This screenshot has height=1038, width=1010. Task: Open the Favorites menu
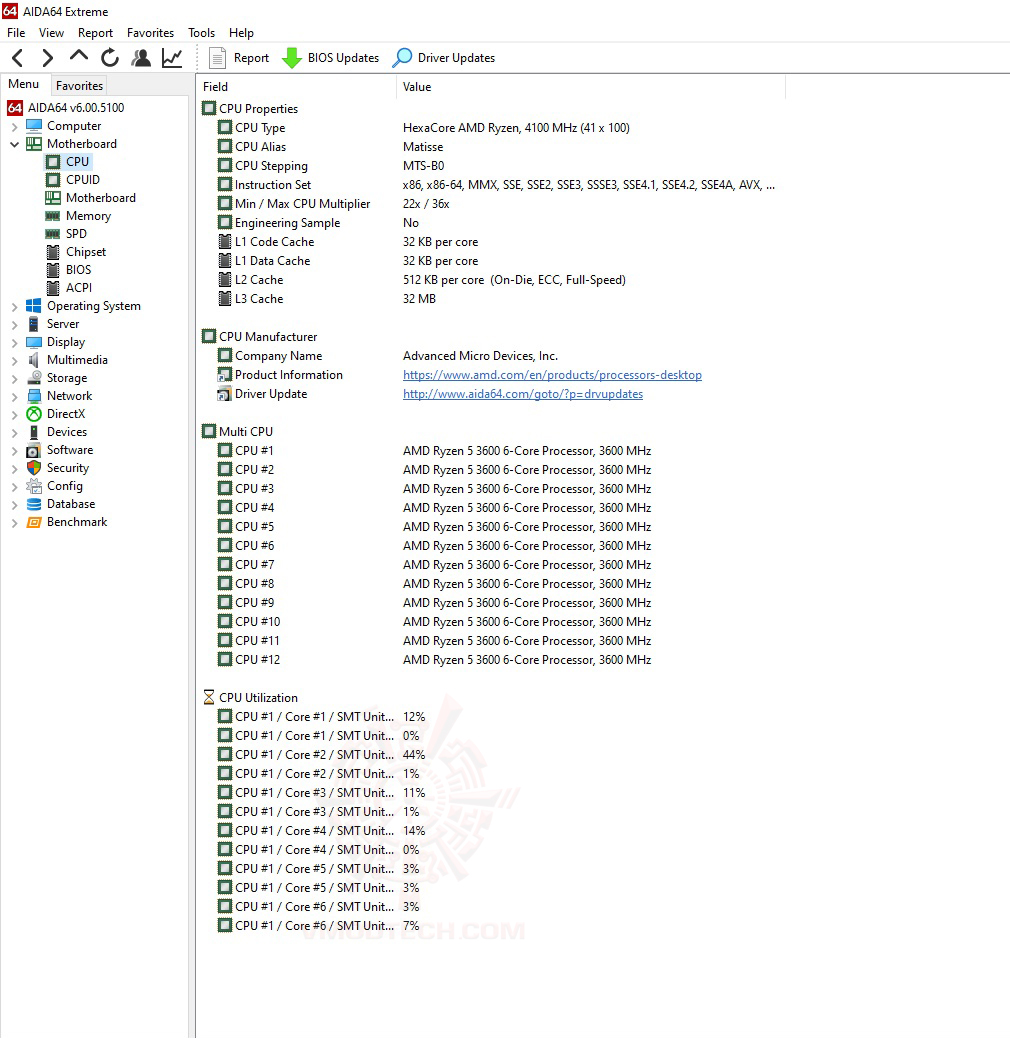point(150,32)
